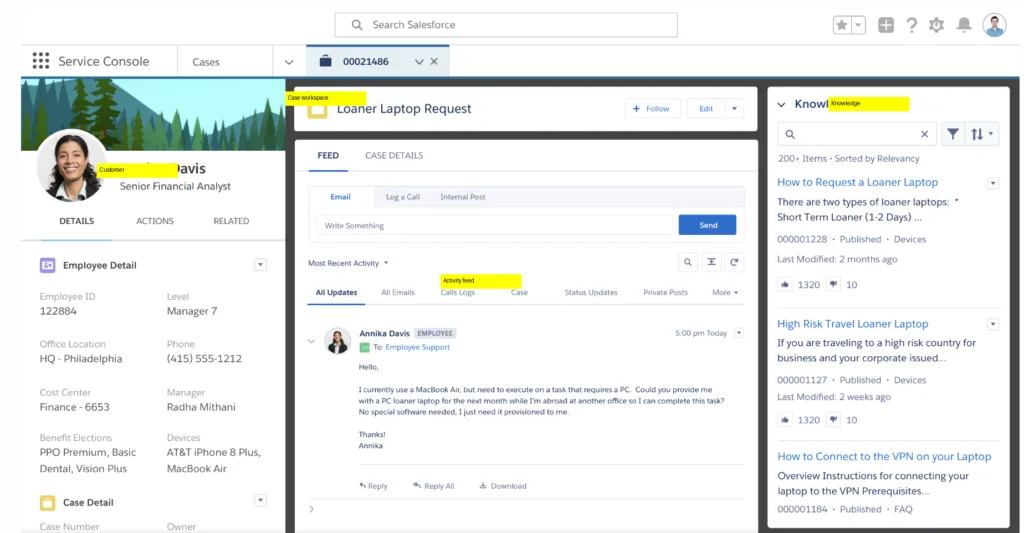Expand the next collapsed feed item chevron

tap(312, 509)
